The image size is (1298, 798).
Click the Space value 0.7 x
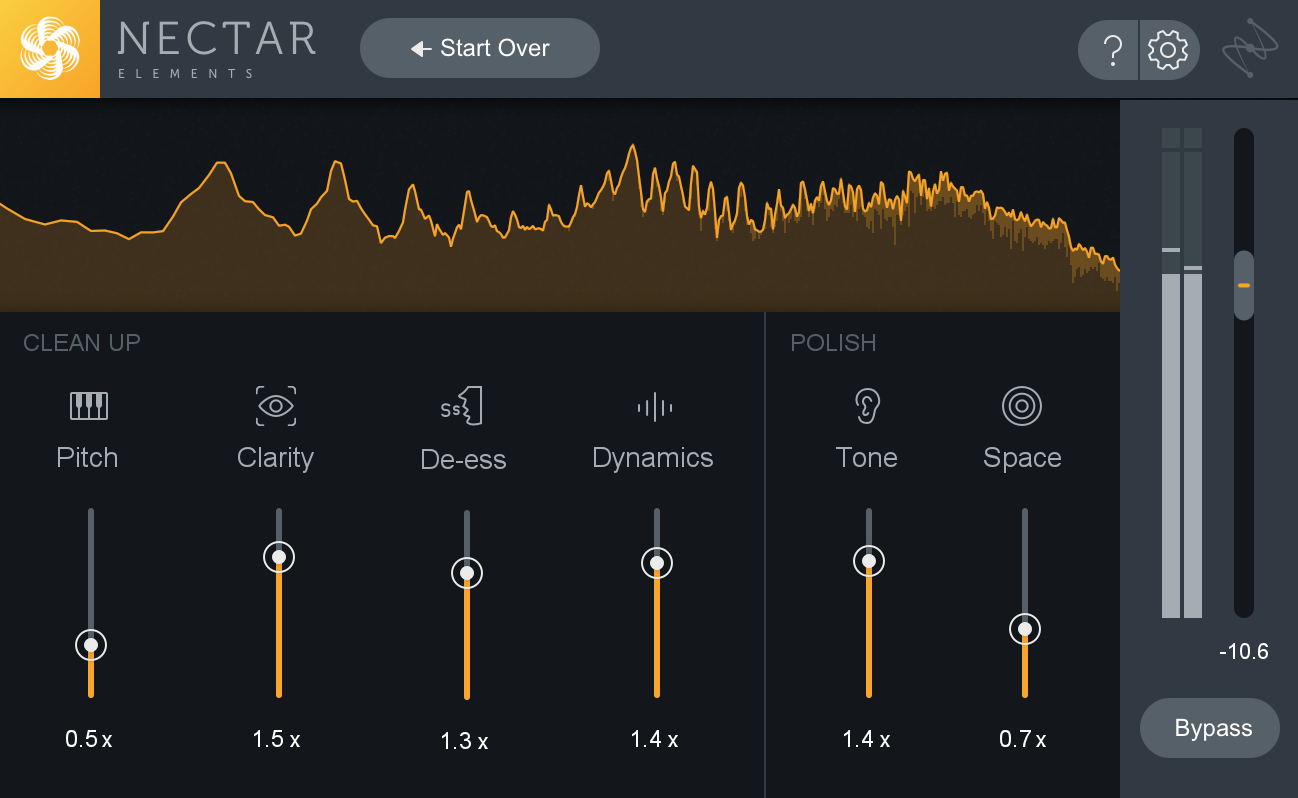click(1022, 740)
